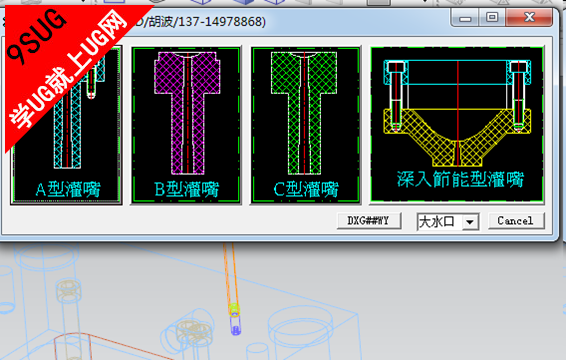Click the Cancel button
The width and height of the screenshot is (566, 360).
pos(516,221)
